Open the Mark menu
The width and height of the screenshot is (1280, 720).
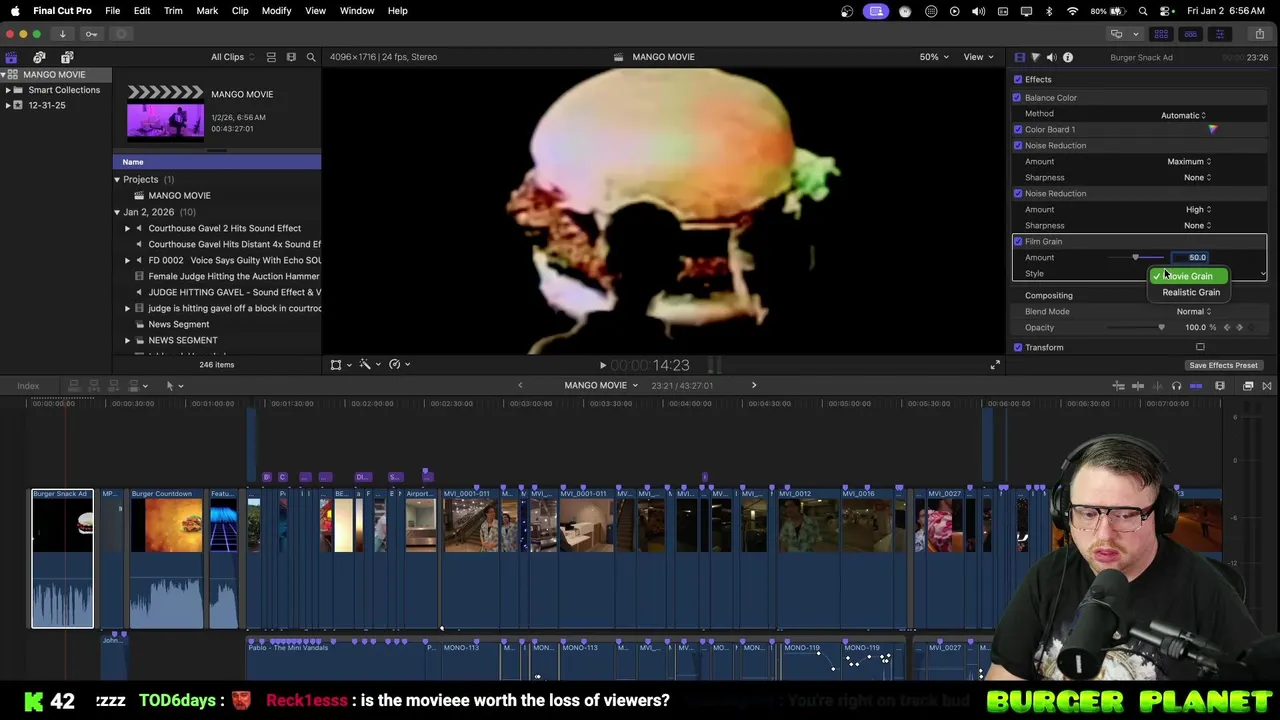[x=207, y=11]
